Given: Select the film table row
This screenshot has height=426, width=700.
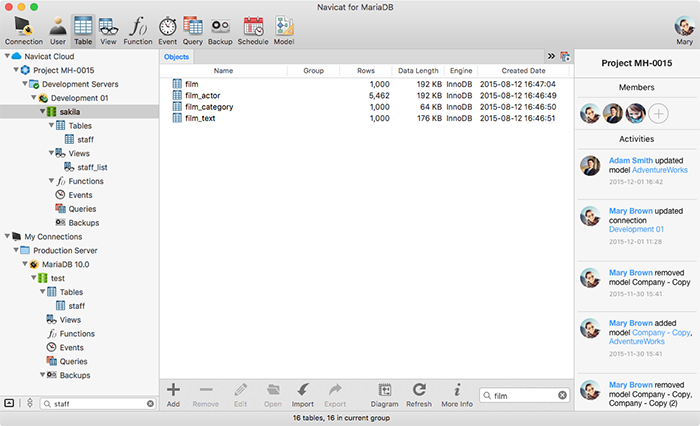Looking at the screenshot, I should [x=366, y=84].
